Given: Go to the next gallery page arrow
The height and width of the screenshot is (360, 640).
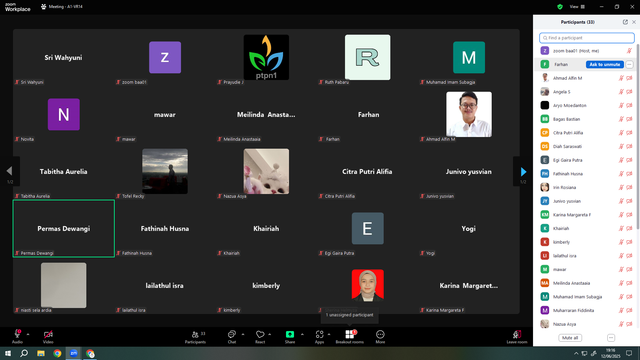Looking at the screenshot, I should tap(523, 172).
